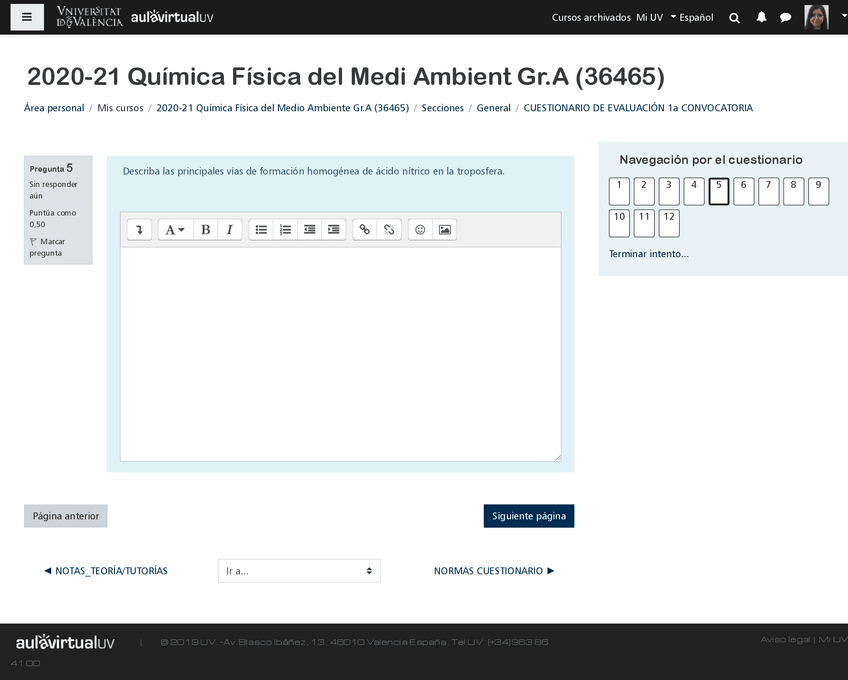This screenshot has width=848, height=680.
Task: Flag question 5 with Marcar pregunta
Action: (47, 247)
